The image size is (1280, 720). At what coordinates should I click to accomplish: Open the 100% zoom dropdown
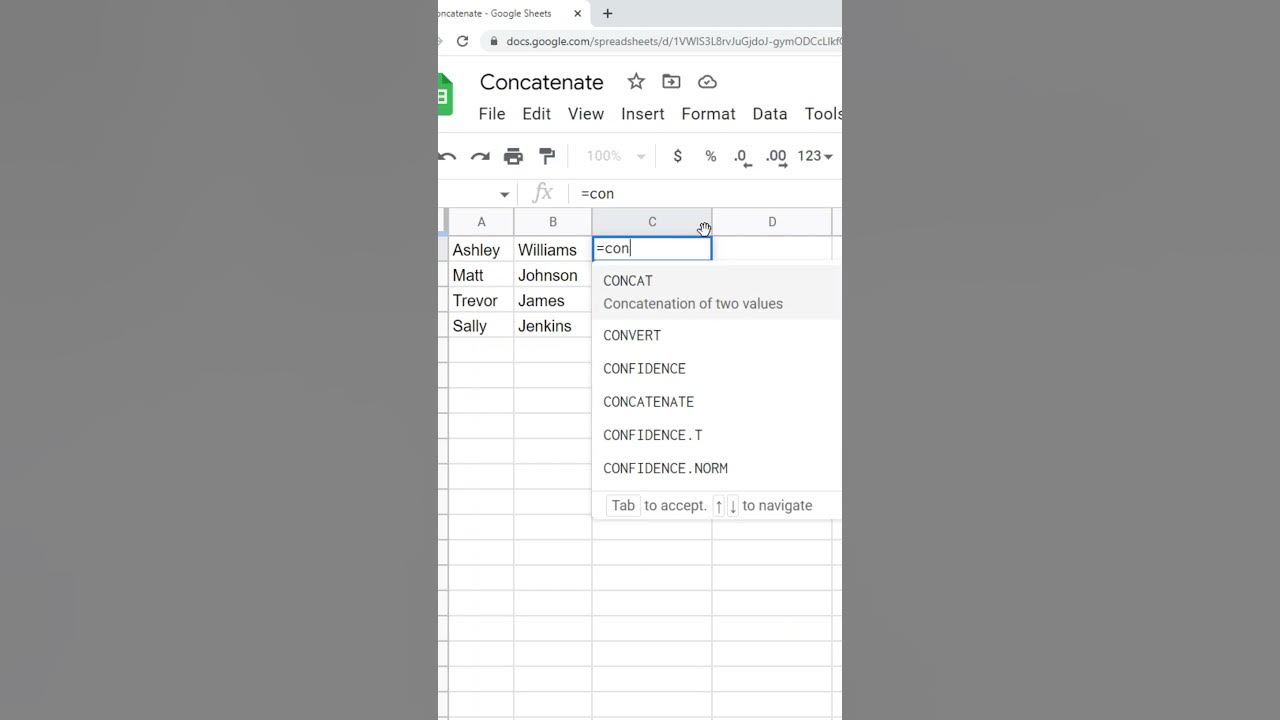click(x=615, y=156)
